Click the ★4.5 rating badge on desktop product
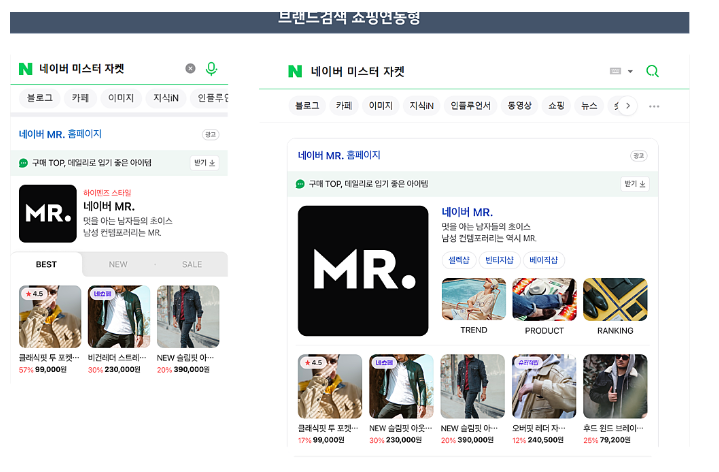The width and height of the screenshot is (719, 472). (314, 362)
